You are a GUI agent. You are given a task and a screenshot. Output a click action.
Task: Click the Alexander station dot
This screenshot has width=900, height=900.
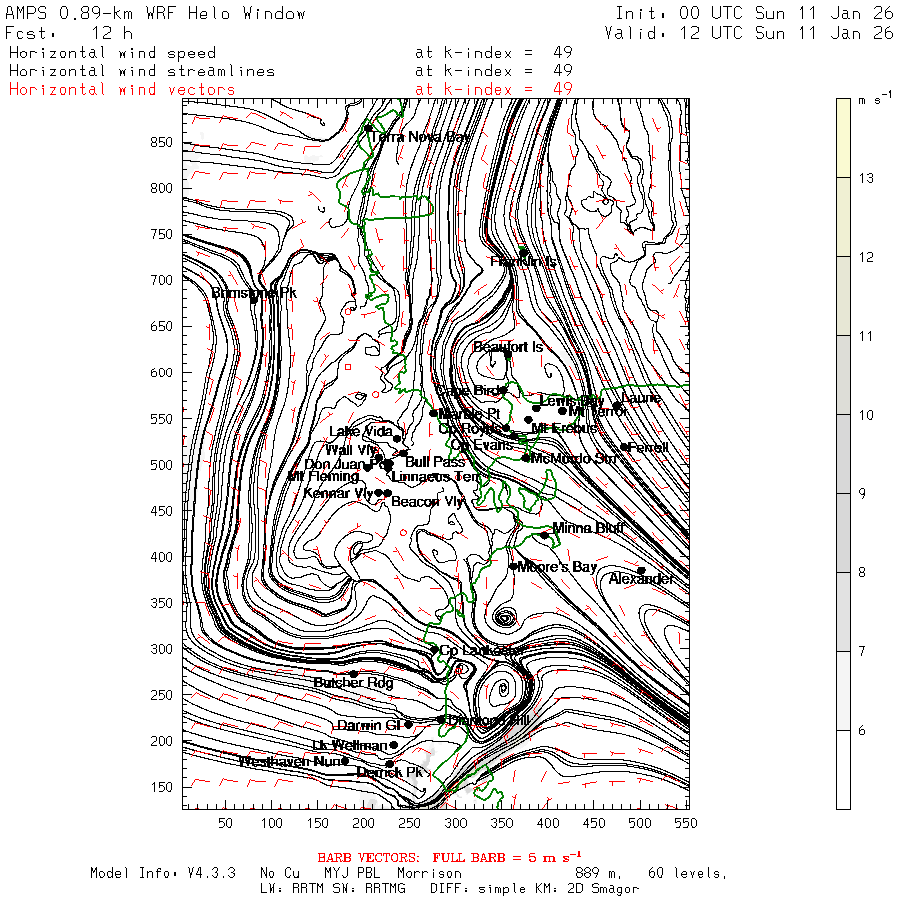pos(641,571)
